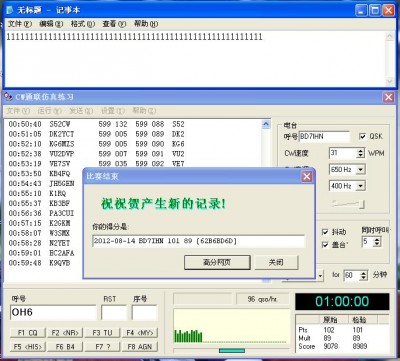Click the 呼号 input field containing OH6

pyautogui.click(x=53, y=313)
